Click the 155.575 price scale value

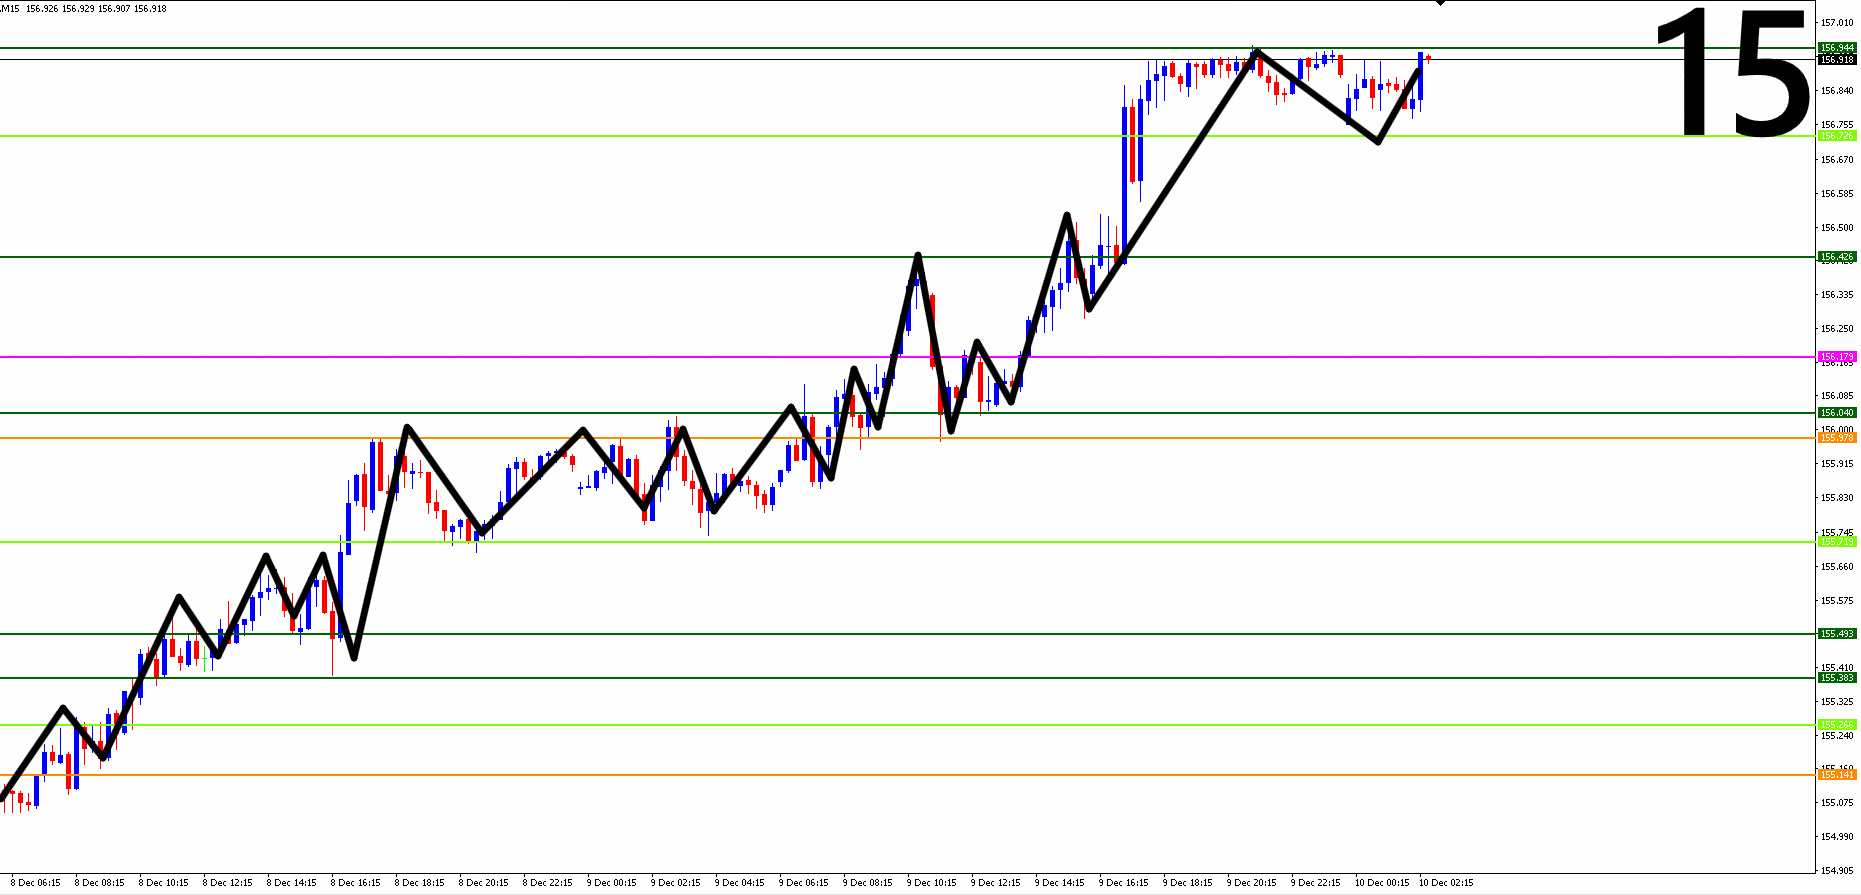click(1837, 601)
